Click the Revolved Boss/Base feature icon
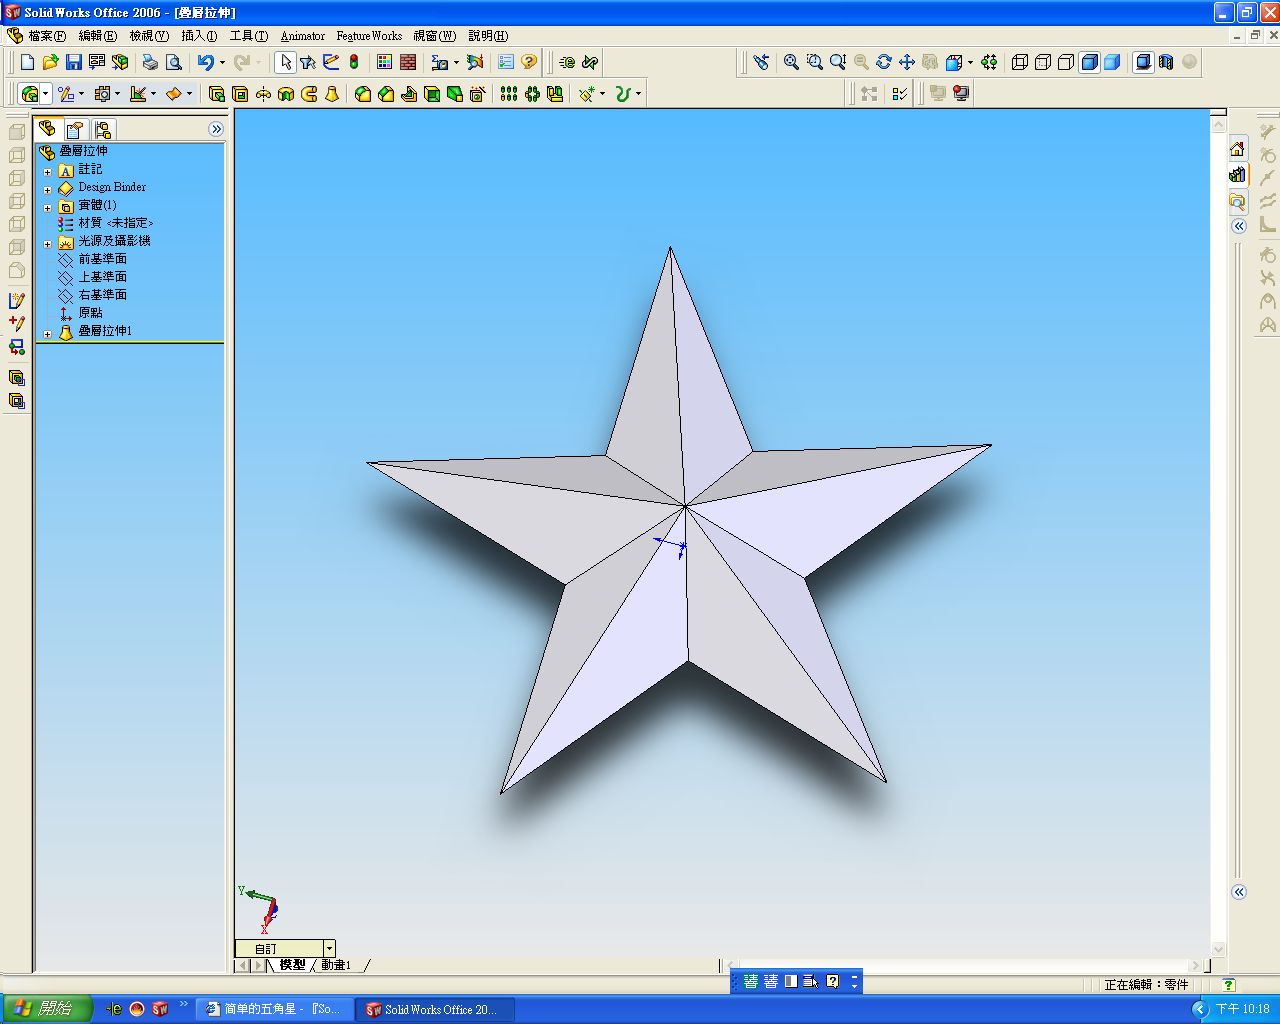 263,94
